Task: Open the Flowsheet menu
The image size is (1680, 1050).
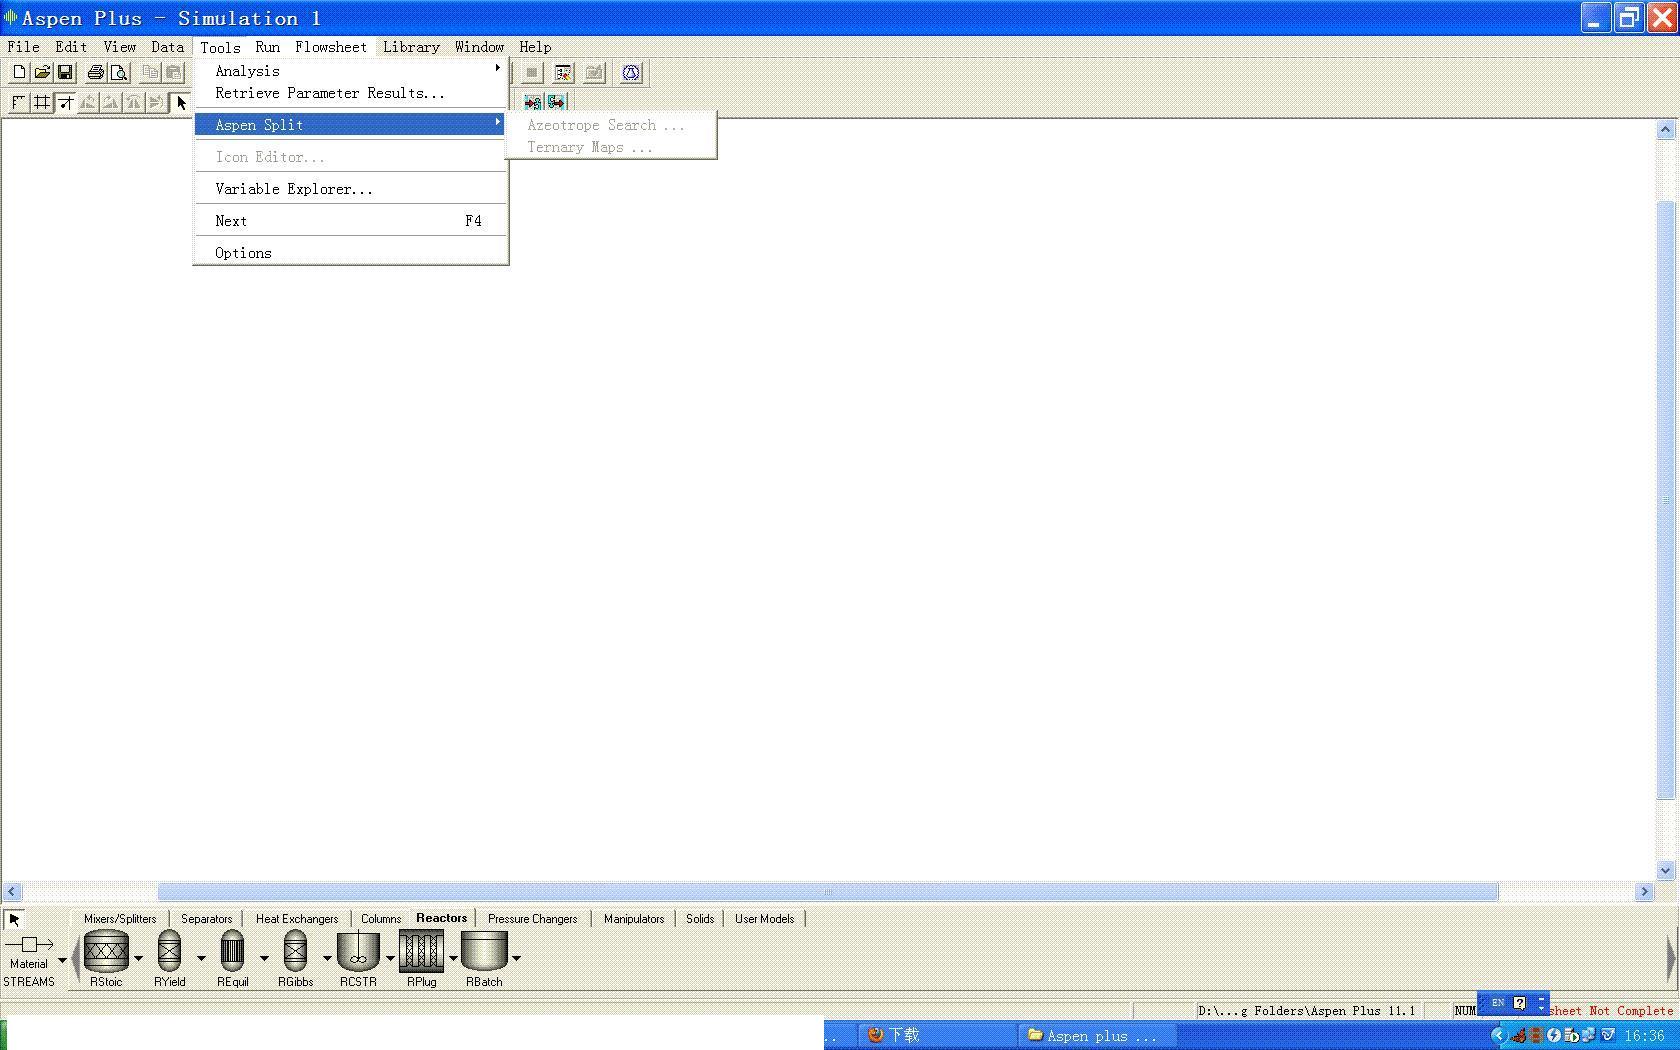Action: point(331,47)
